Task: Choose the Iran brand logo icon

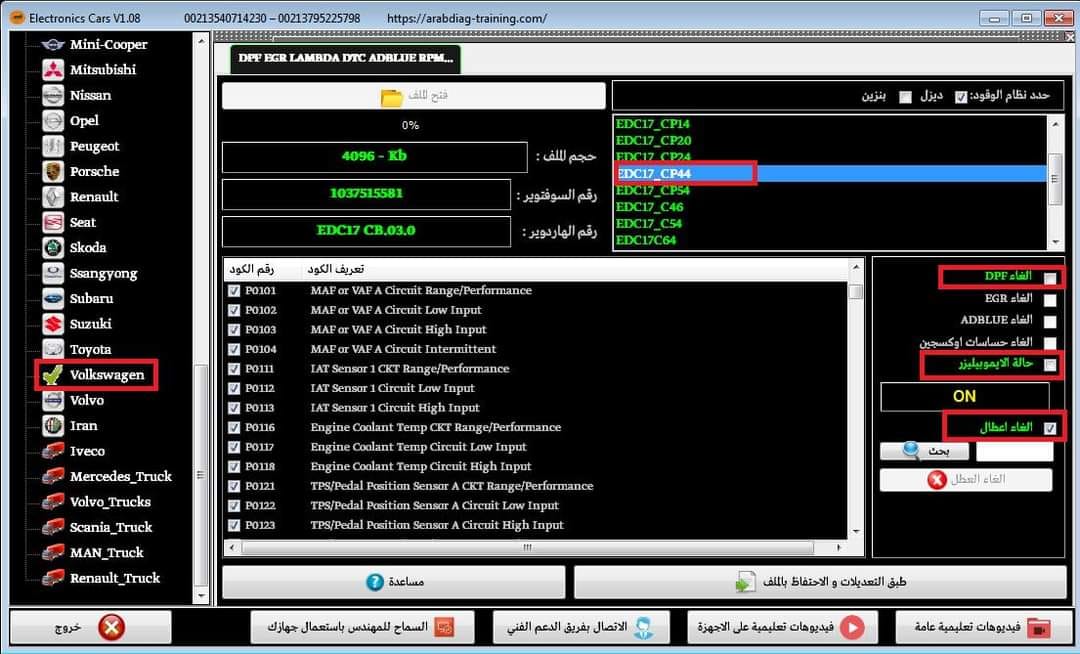Action: (x=53, y=425)
